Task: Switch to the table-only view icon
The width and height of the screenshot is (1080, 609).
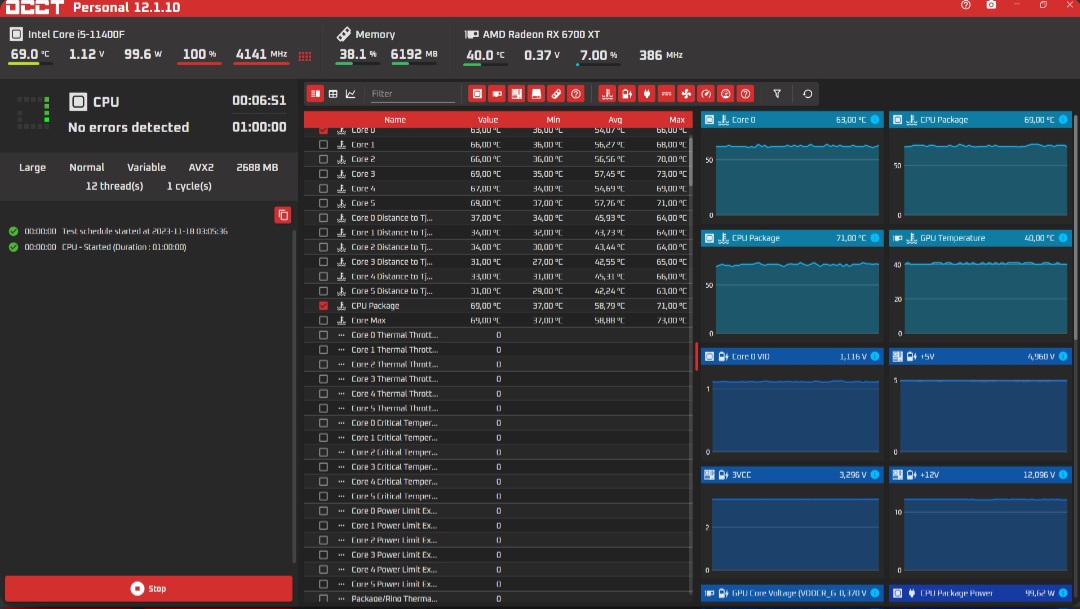Action: tap(333, 94)
